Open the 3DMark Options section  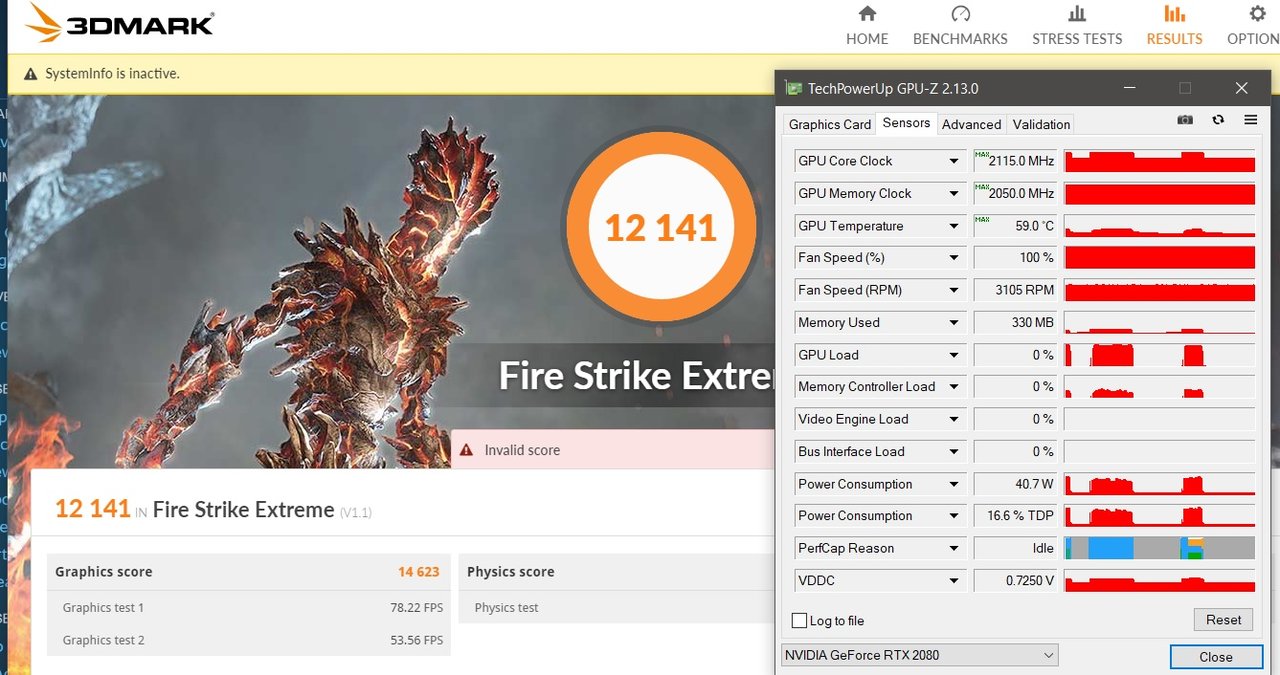coord(1254,26)
